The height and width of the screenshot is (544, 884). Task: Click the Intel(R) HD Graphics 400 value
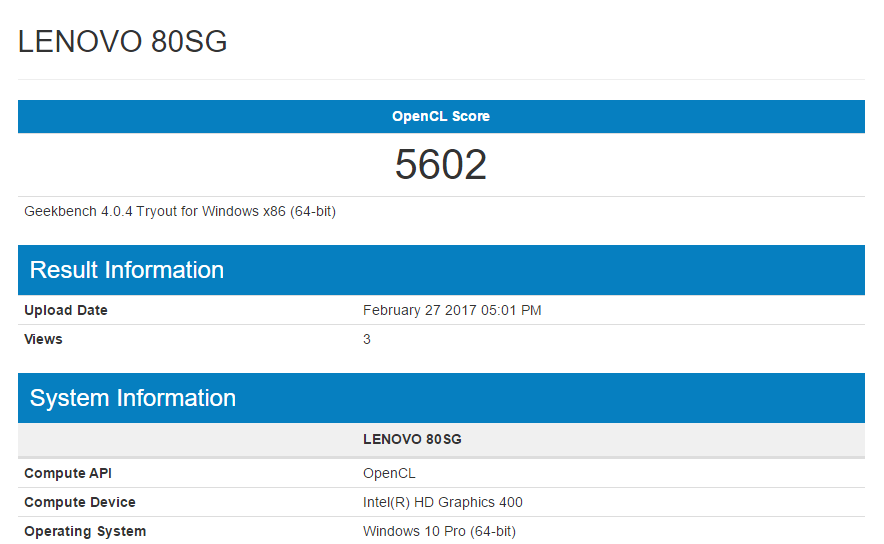tap(442, 502)
